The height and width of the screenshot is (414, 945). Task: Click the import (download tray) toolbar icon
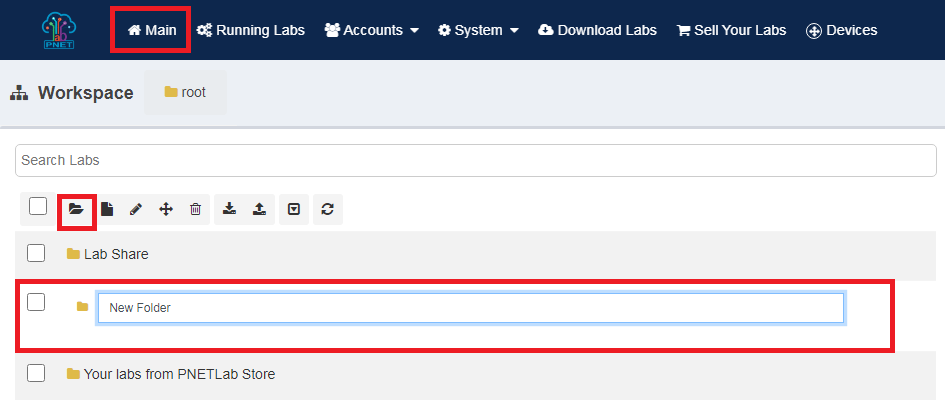pyautogui.click(x=229, y=209)
